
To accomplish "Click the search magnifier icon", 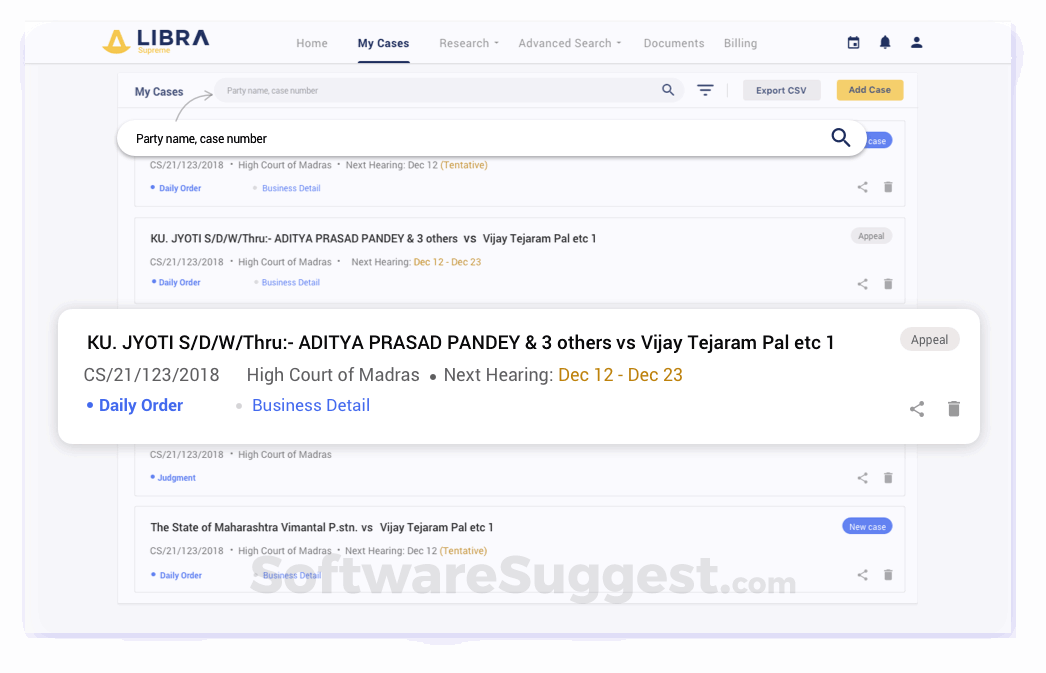I will [x=668, y=90].
